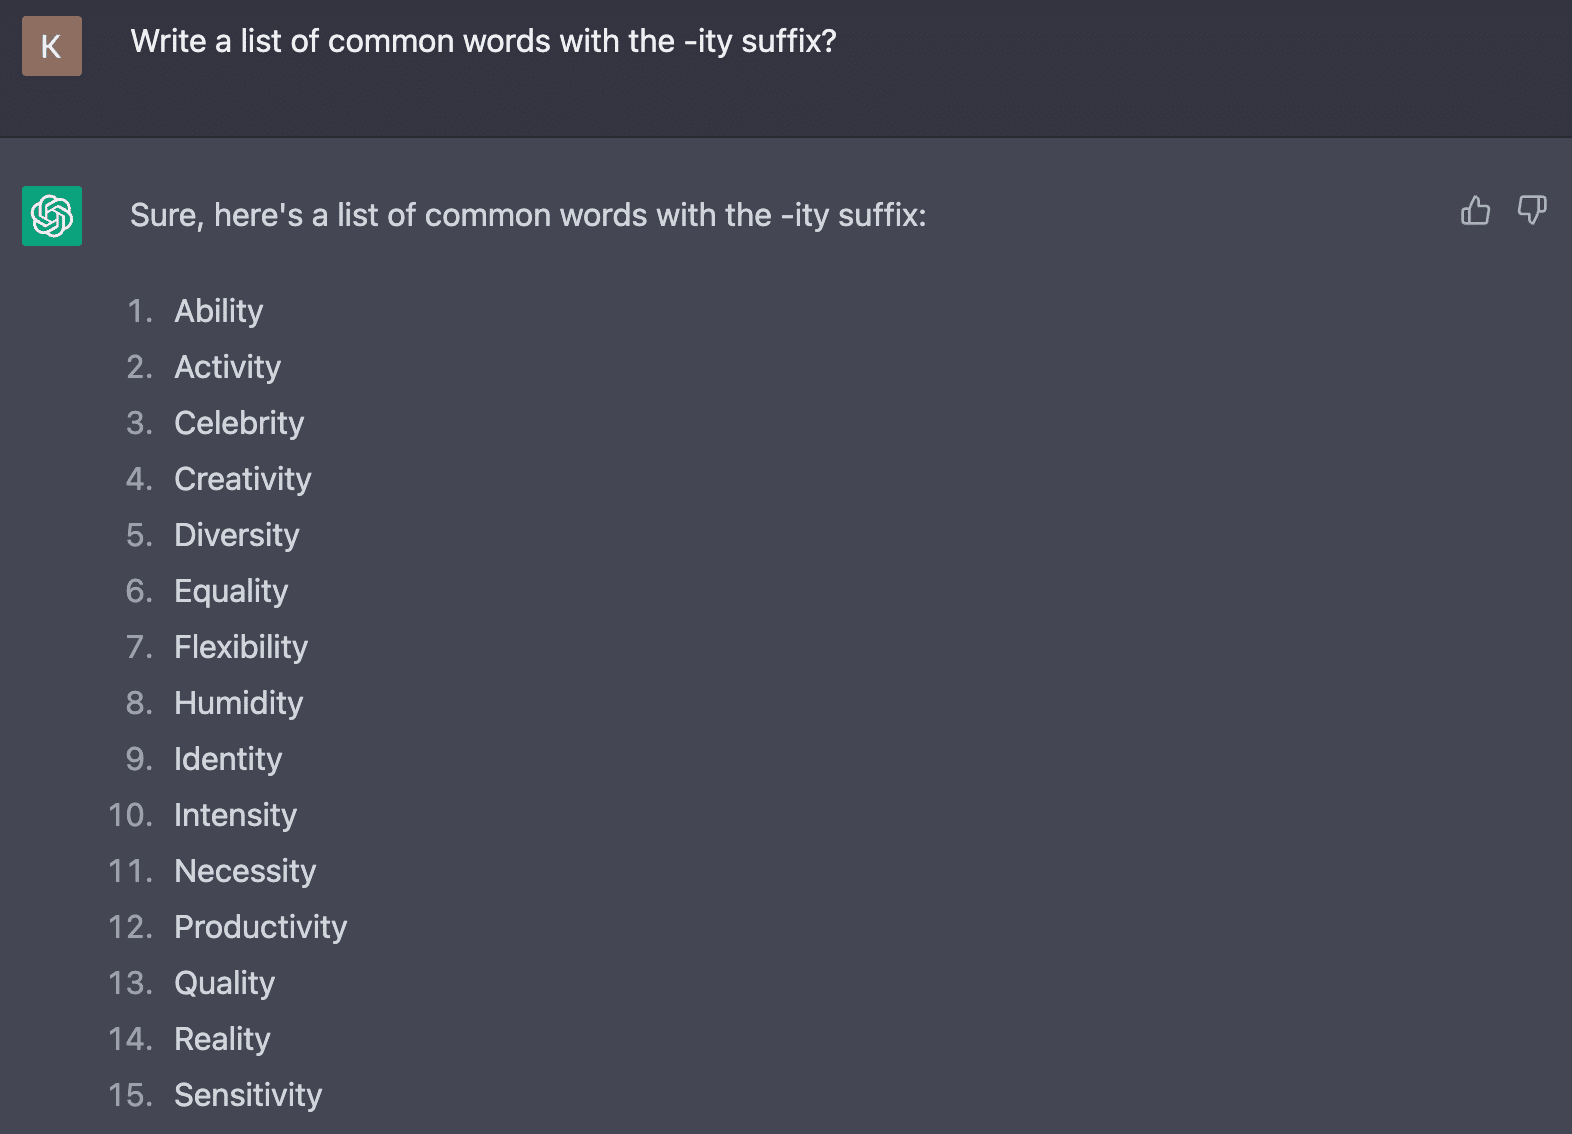Viewport: 1572px width, 1134px height.
Task: Click on Flexibility in the list
Action: [241, 647]
